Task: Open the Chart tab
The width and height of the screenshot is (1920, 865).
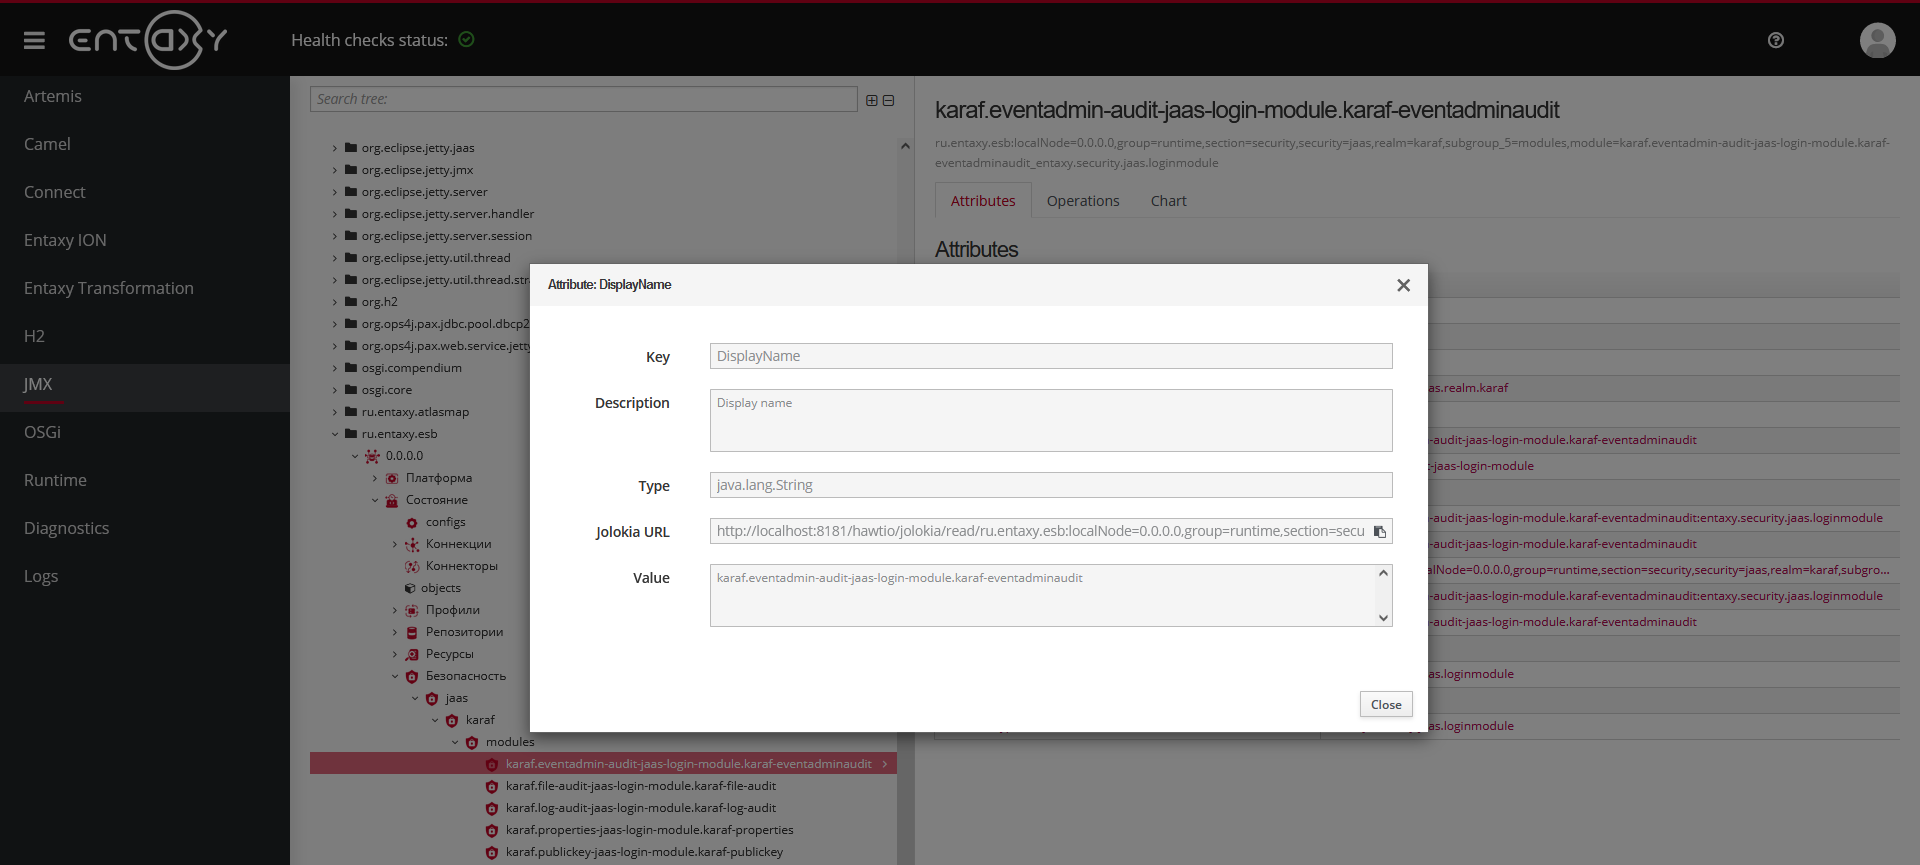Action: pos(1168,201)
